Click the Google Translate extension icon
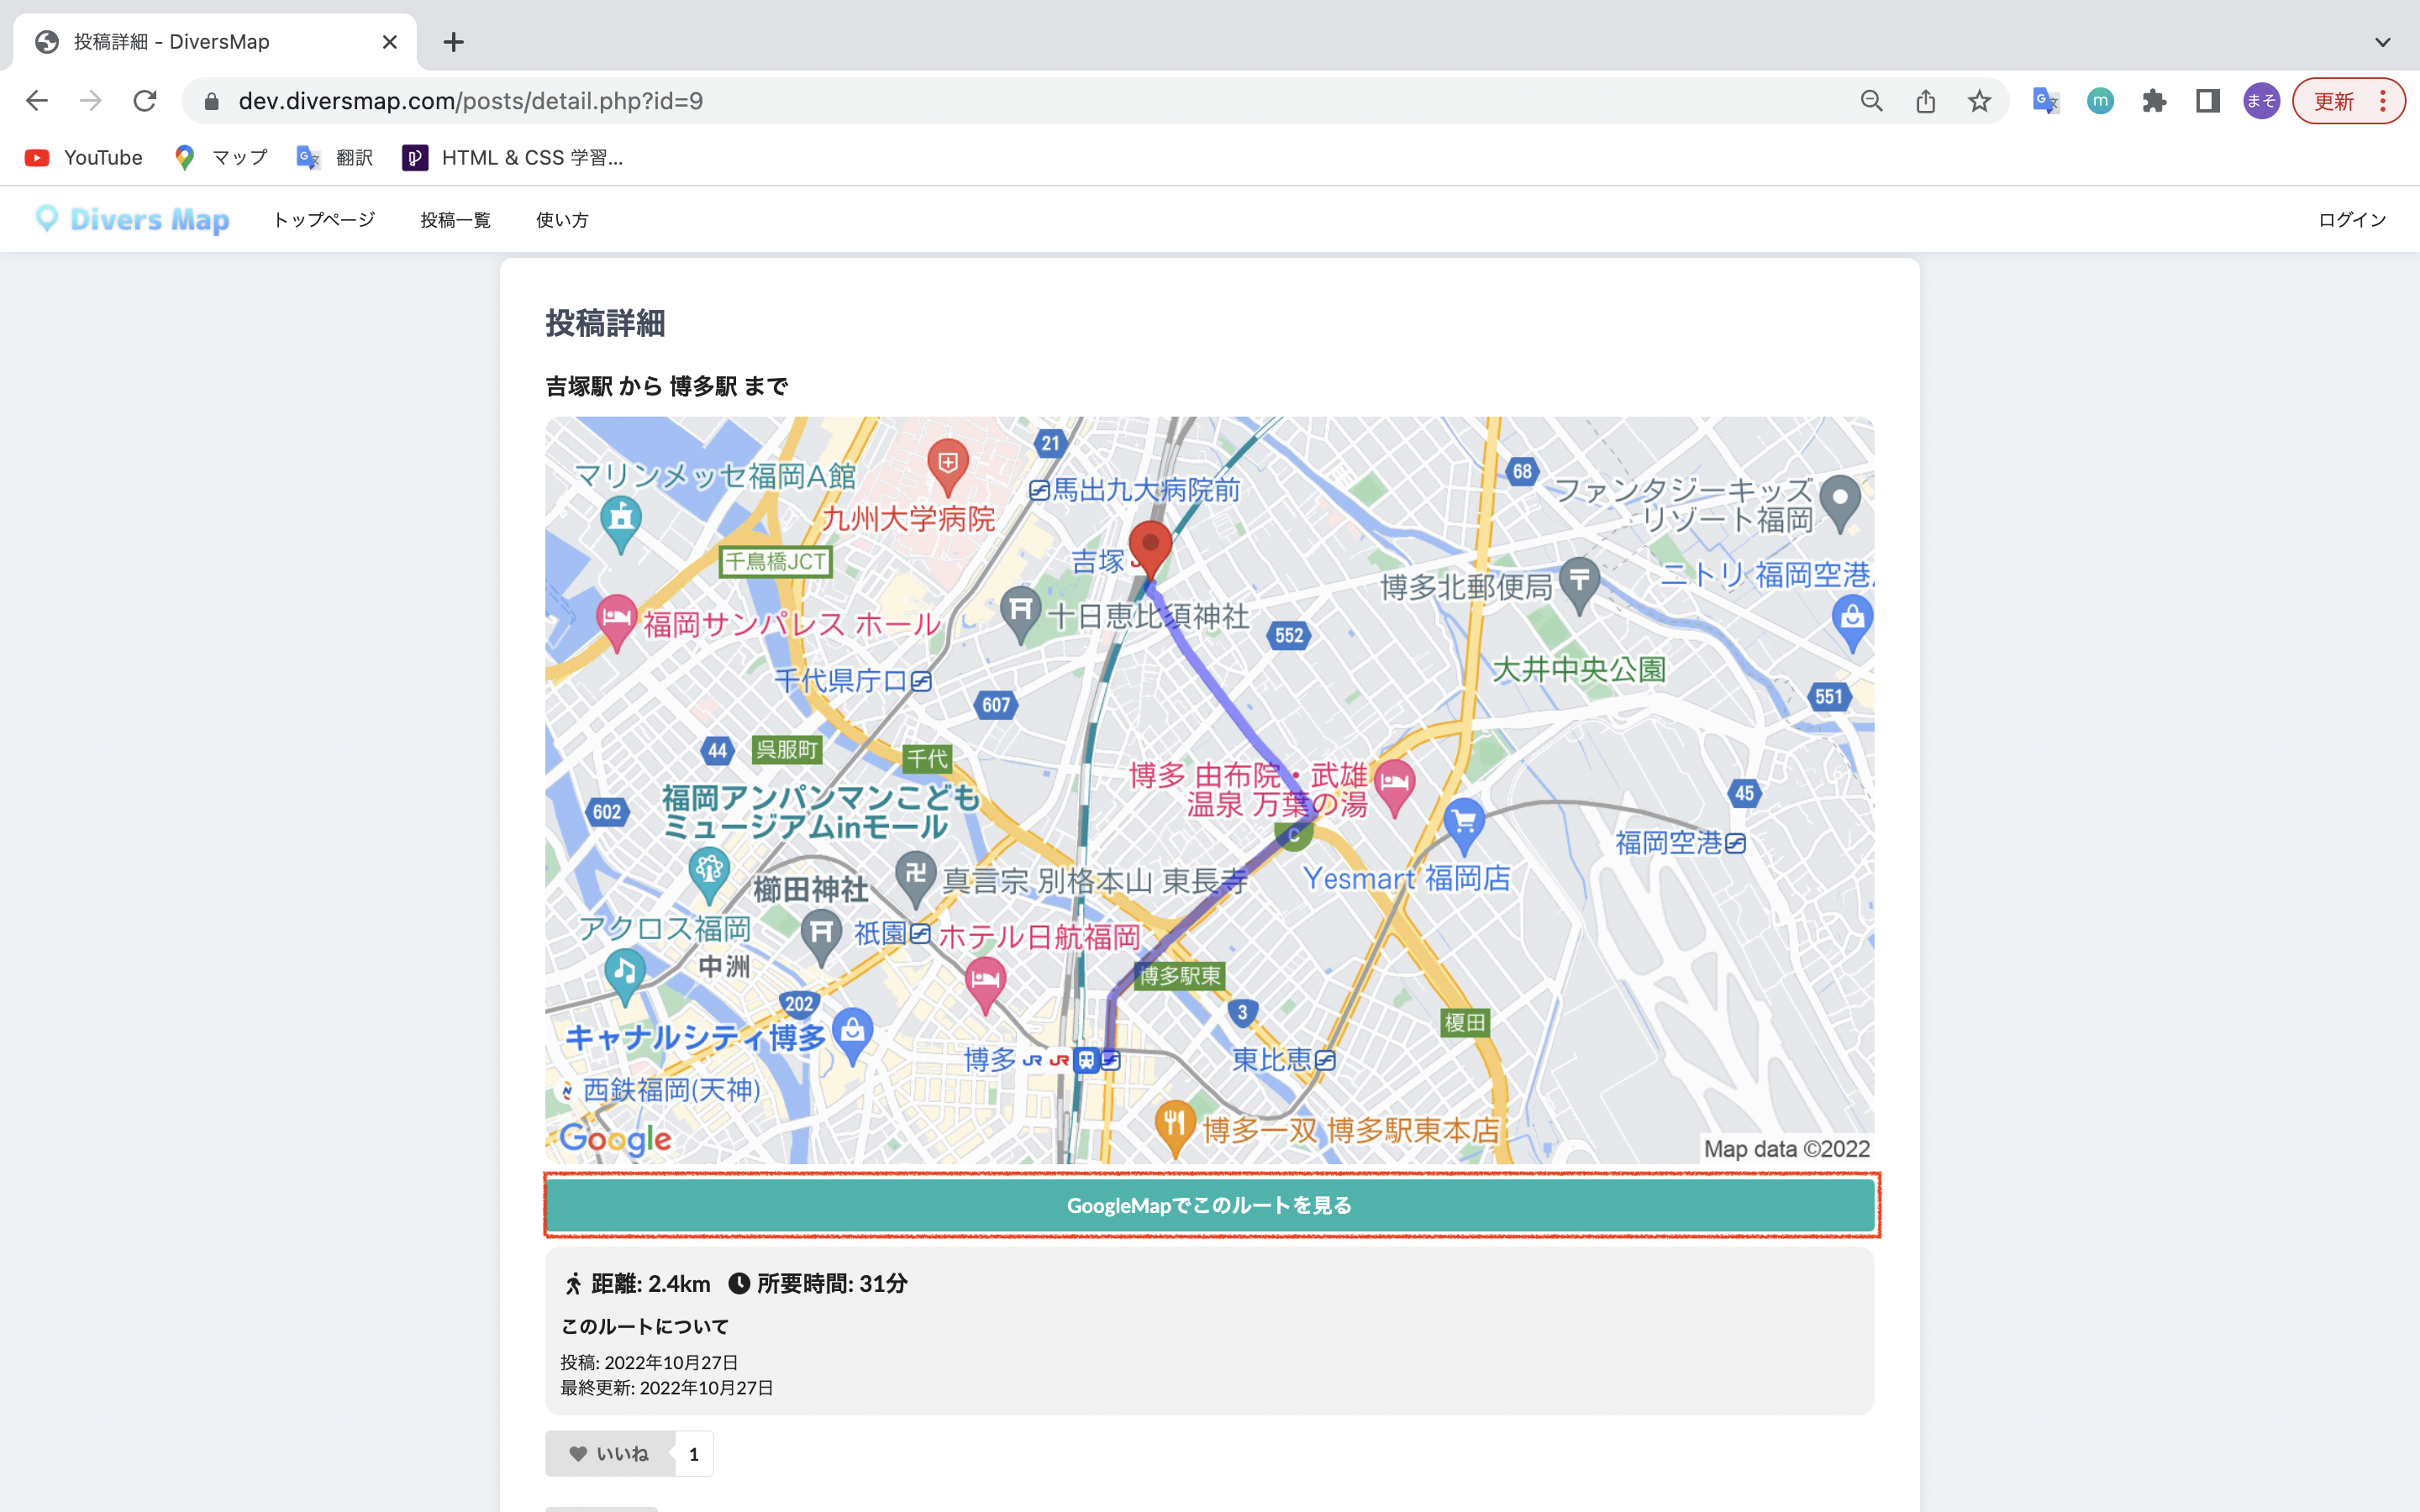 tap(2045, 100)
